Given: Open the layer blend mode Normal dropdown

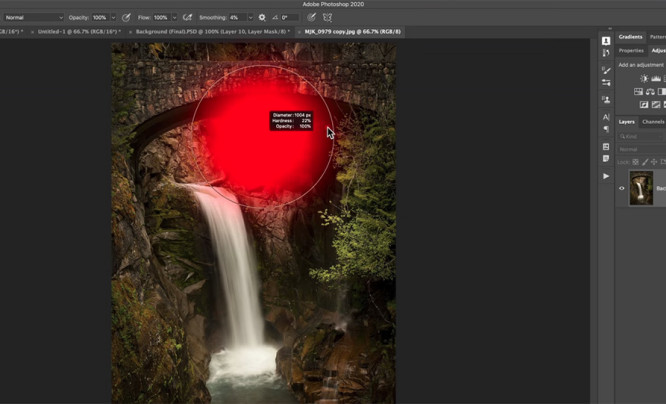Looking at the screenshot, I should click(642, 149).
